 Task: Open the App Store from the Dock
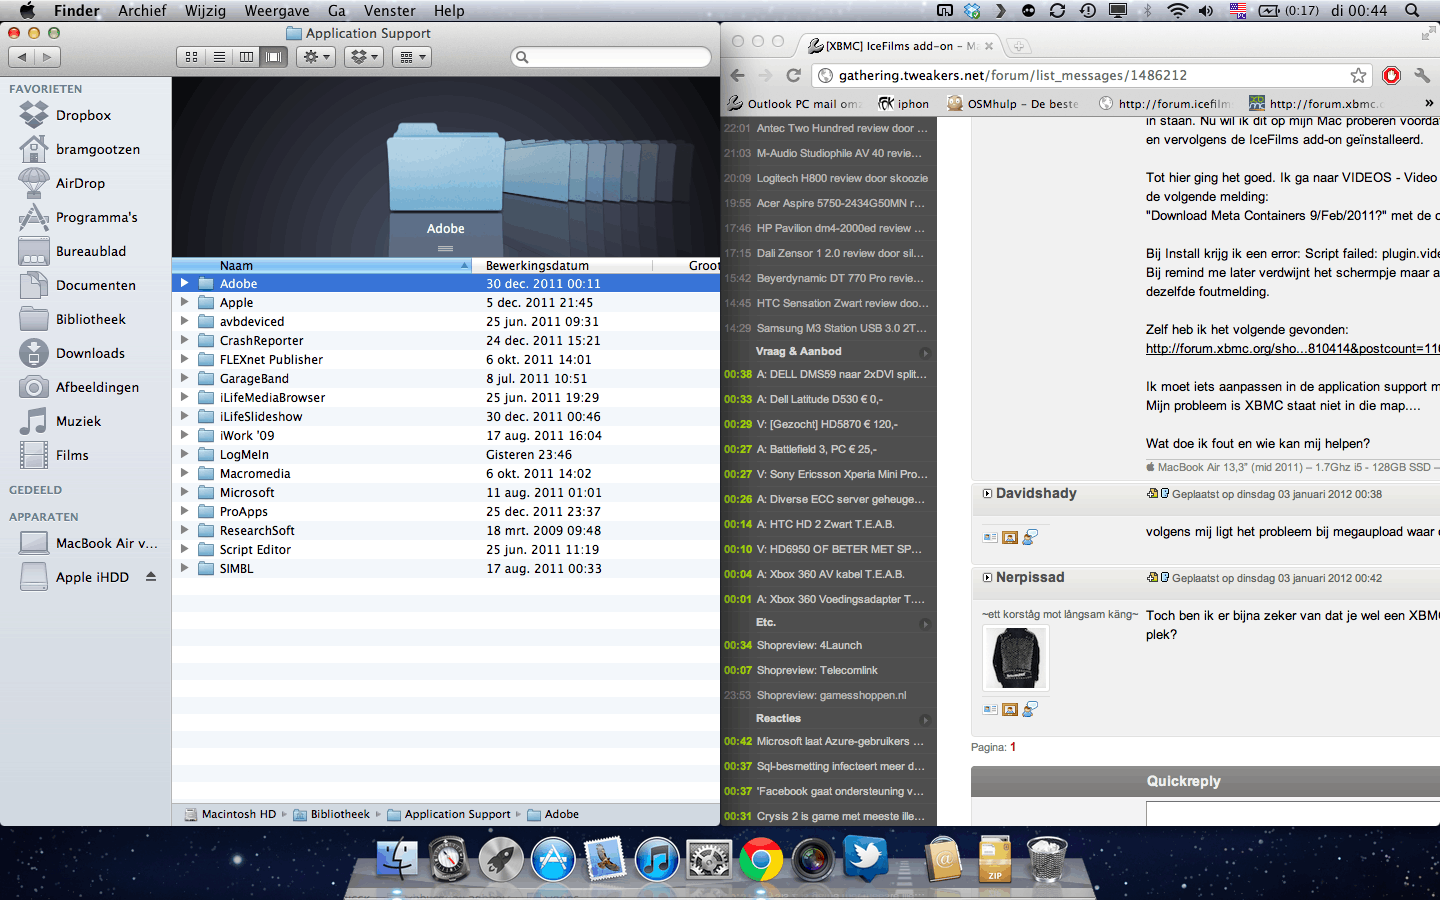tap(553, 859)
